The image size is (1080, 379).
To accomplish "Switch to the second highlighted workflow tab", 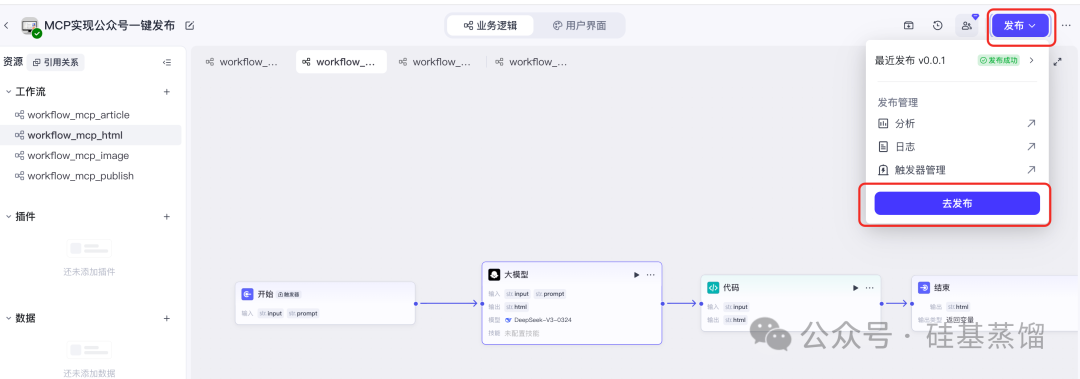I will [342, 62].
